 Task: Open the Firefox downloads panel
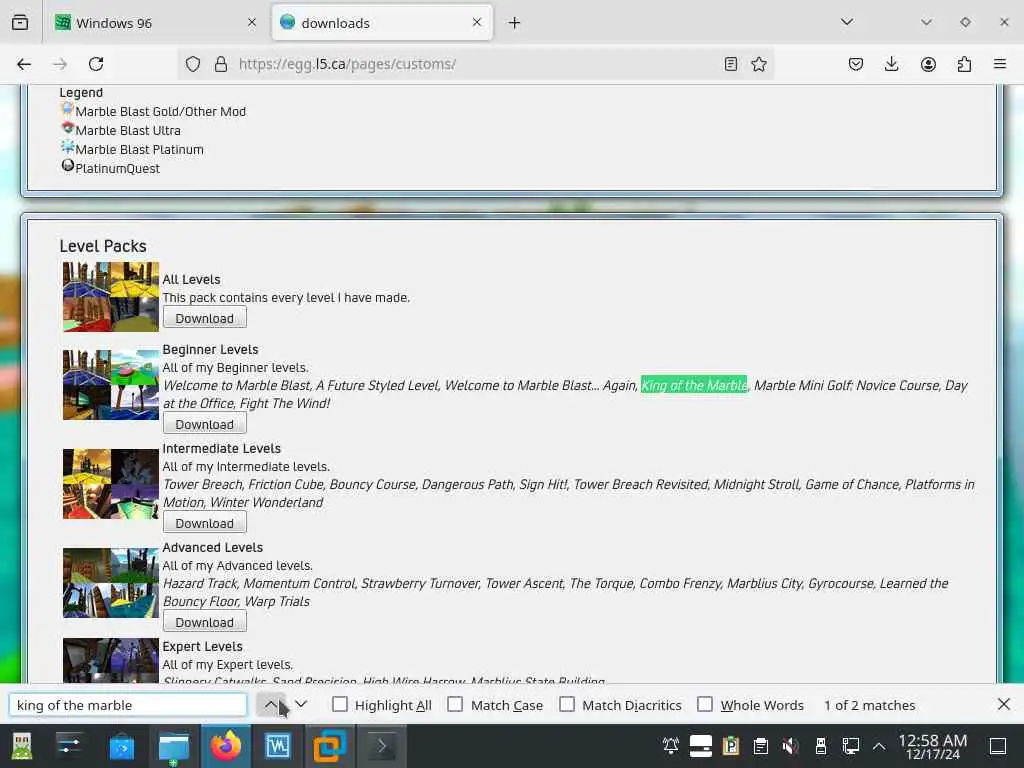tap(891, 64)
